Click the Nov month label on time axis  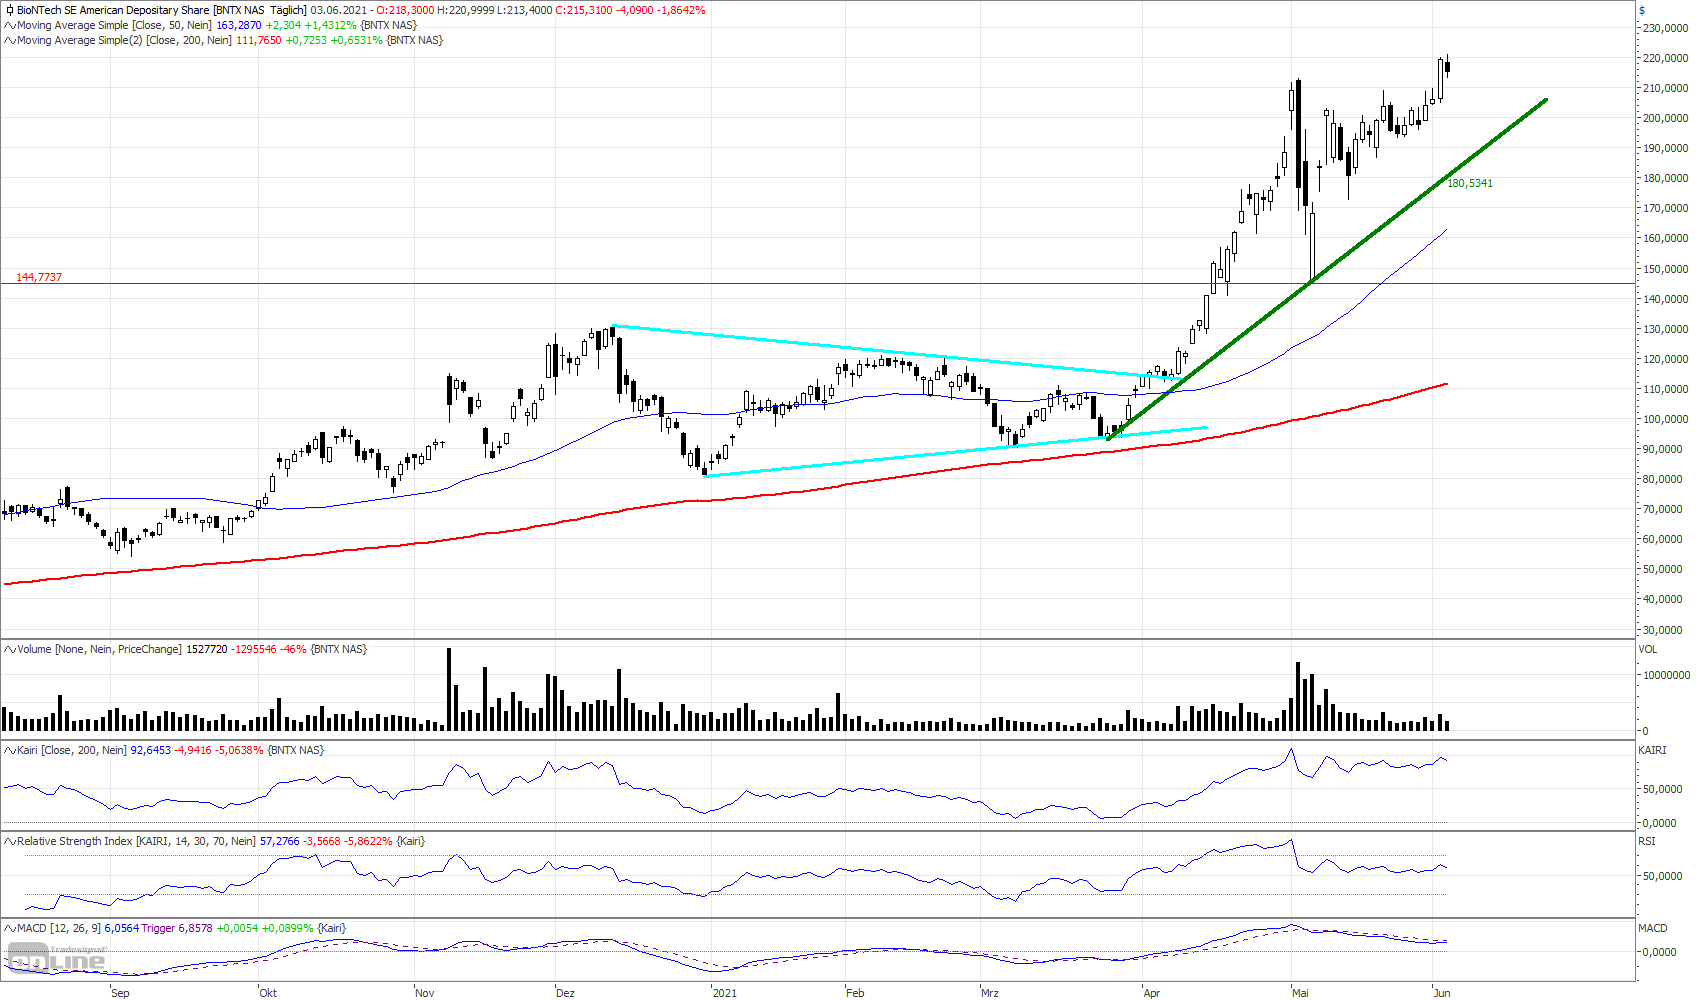425,993
